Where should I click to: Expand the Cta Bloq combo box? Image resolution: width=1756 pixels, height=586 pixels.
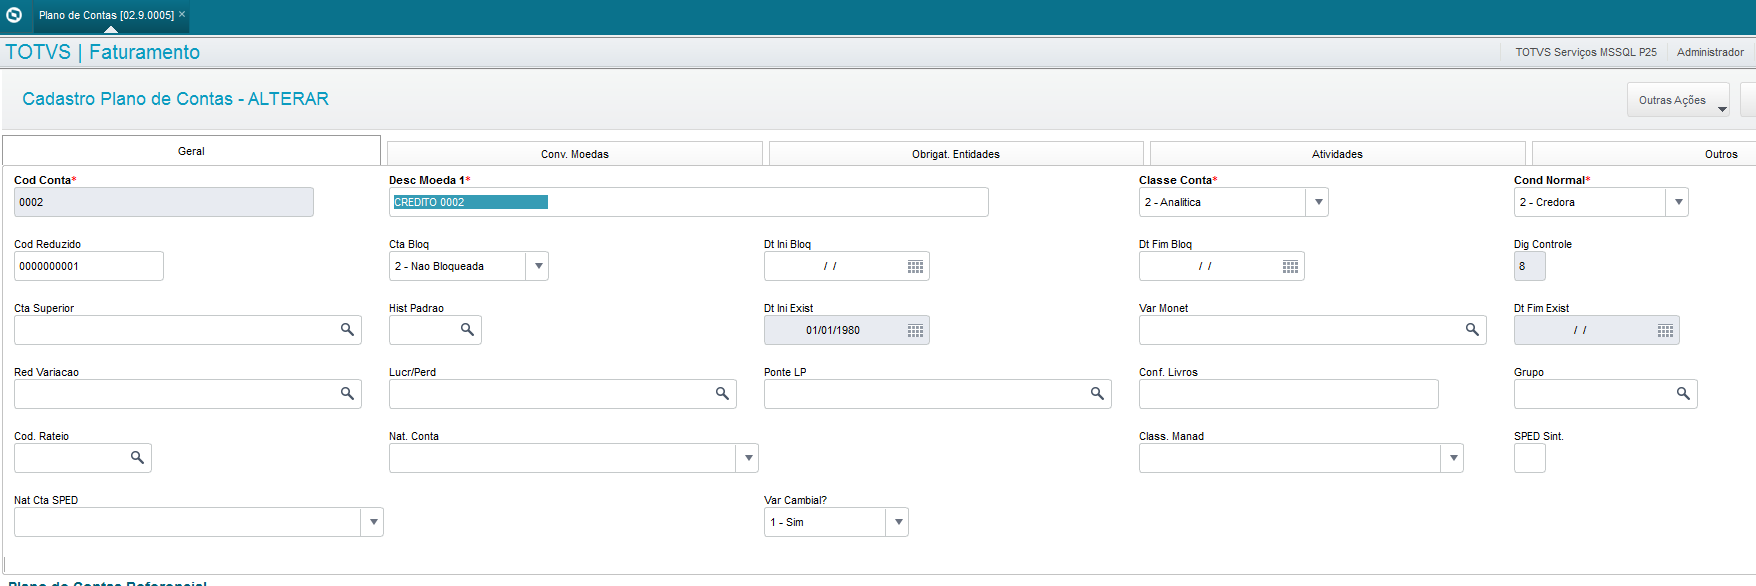click(539, 266)
